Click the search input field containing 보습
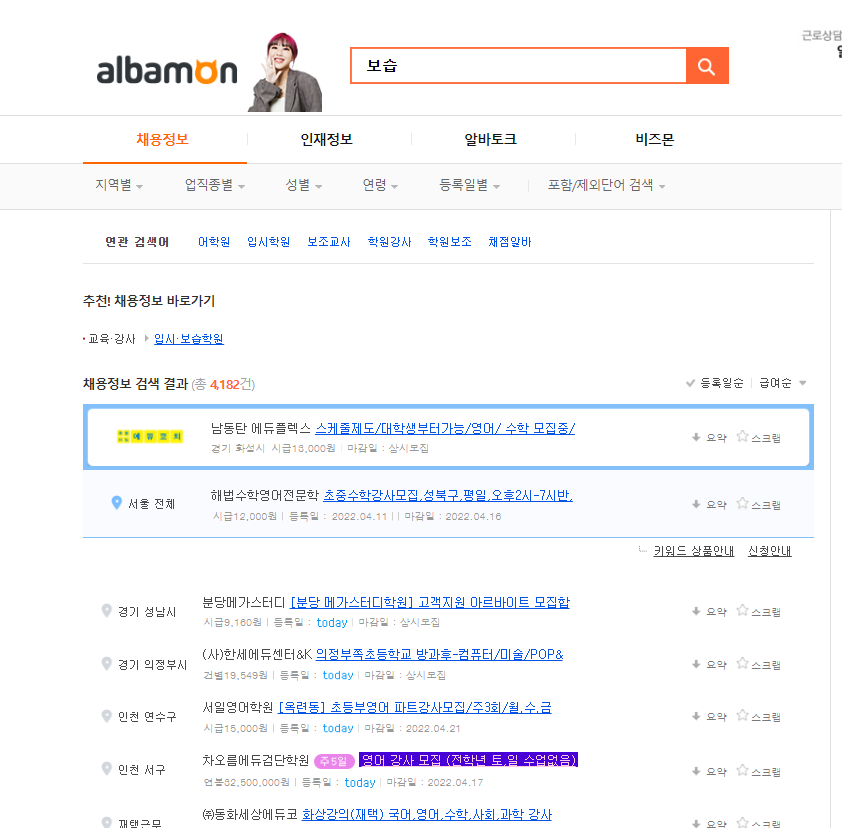Image resolution: width=842 pixels, height=828 pixels. pyautogui.click(x=518, y=66)
